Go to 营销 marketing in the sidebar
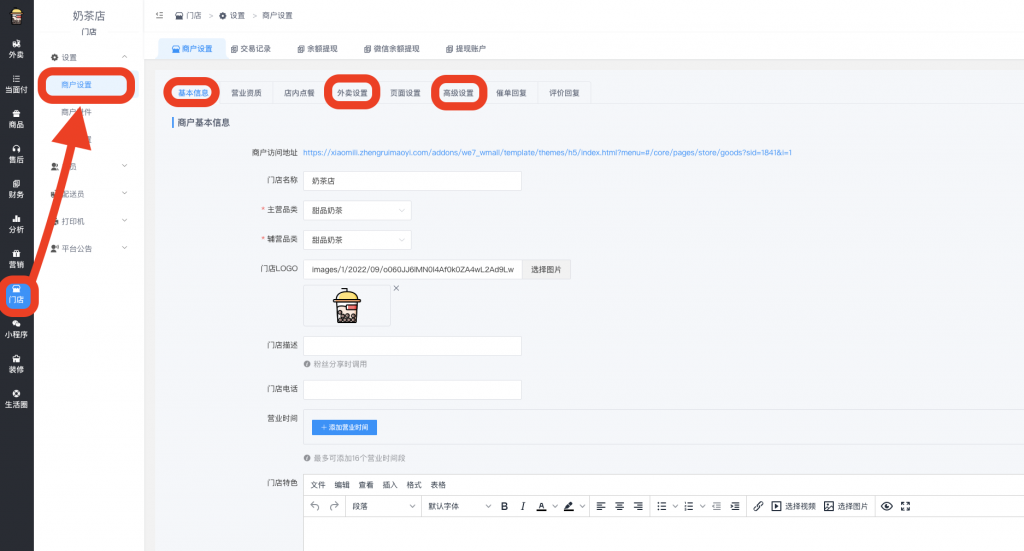Image resolution: width=1024 pixels, height=551 pixels. (16, 258)
